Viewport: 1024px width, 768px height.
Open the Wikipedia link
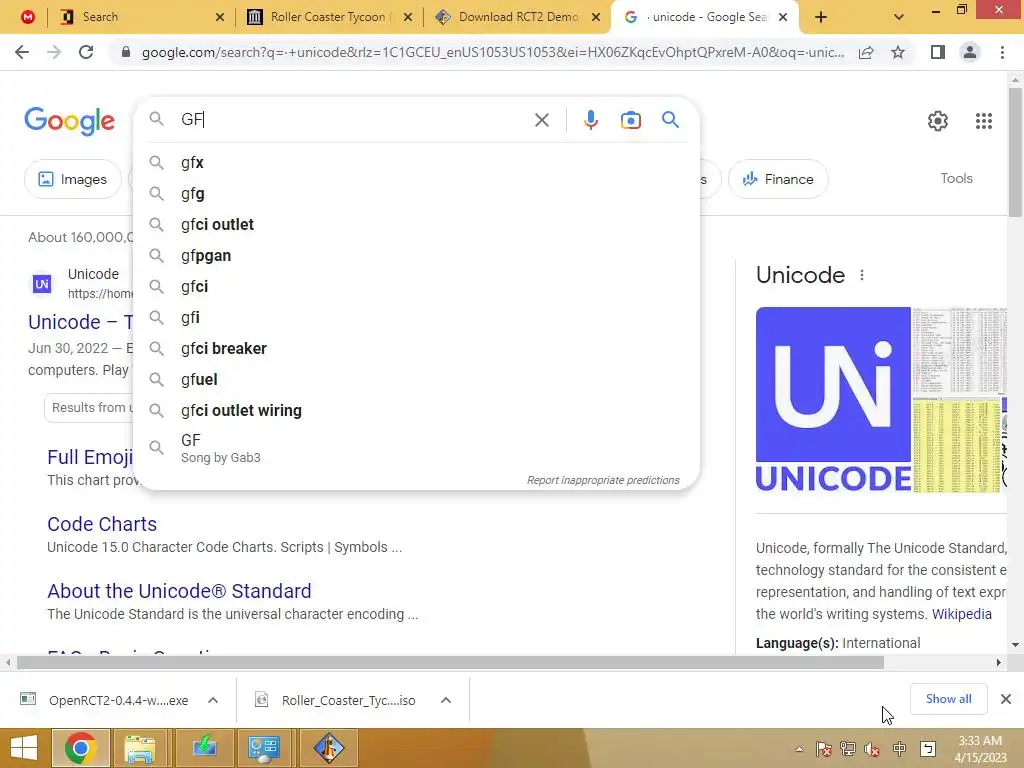(961, 614)
